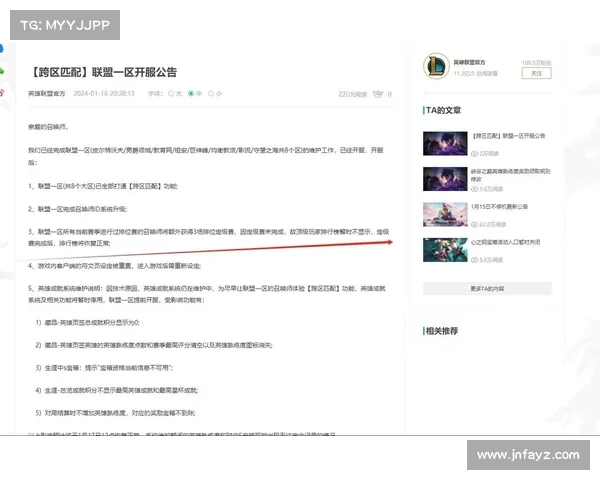Click thumbnail of 1月15日不停机更新公告 article
This screenshot has width=600, height=480.
[x=445, y=214]
